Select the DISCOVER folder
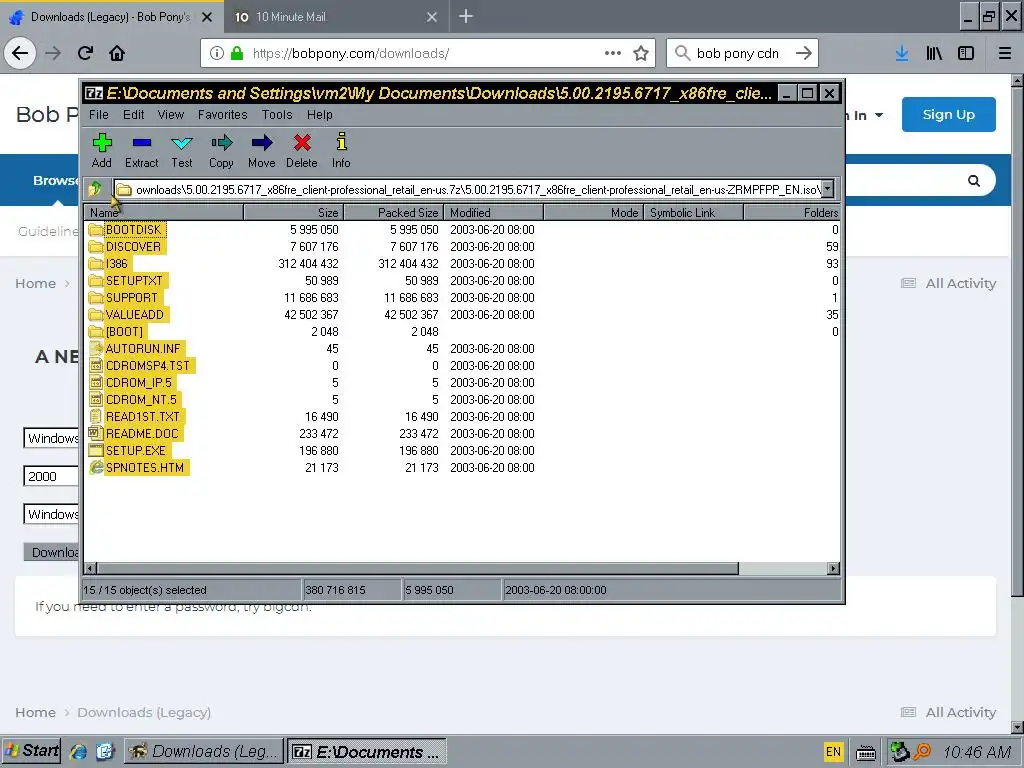Screen dimensions: 1024x768 tap(133, 247)
